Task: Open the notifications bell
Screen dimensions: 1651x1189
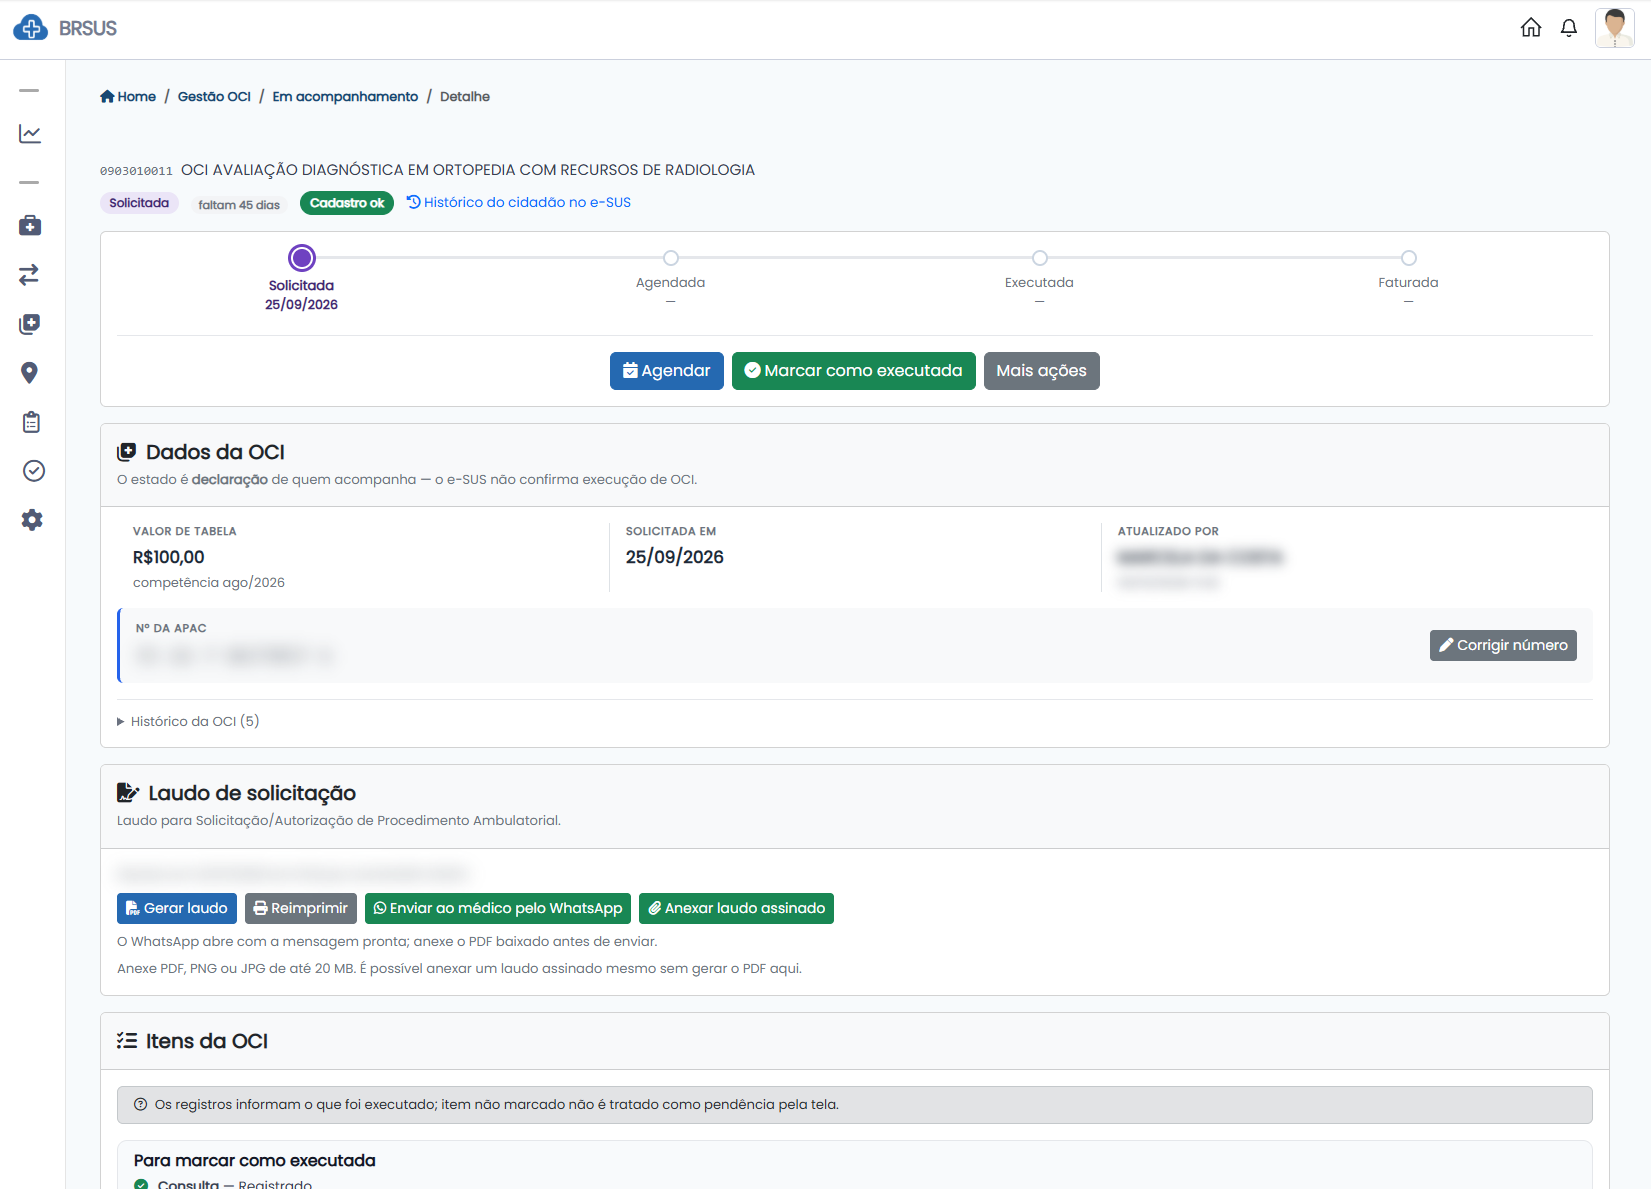Action: [x=1569, y=28]
